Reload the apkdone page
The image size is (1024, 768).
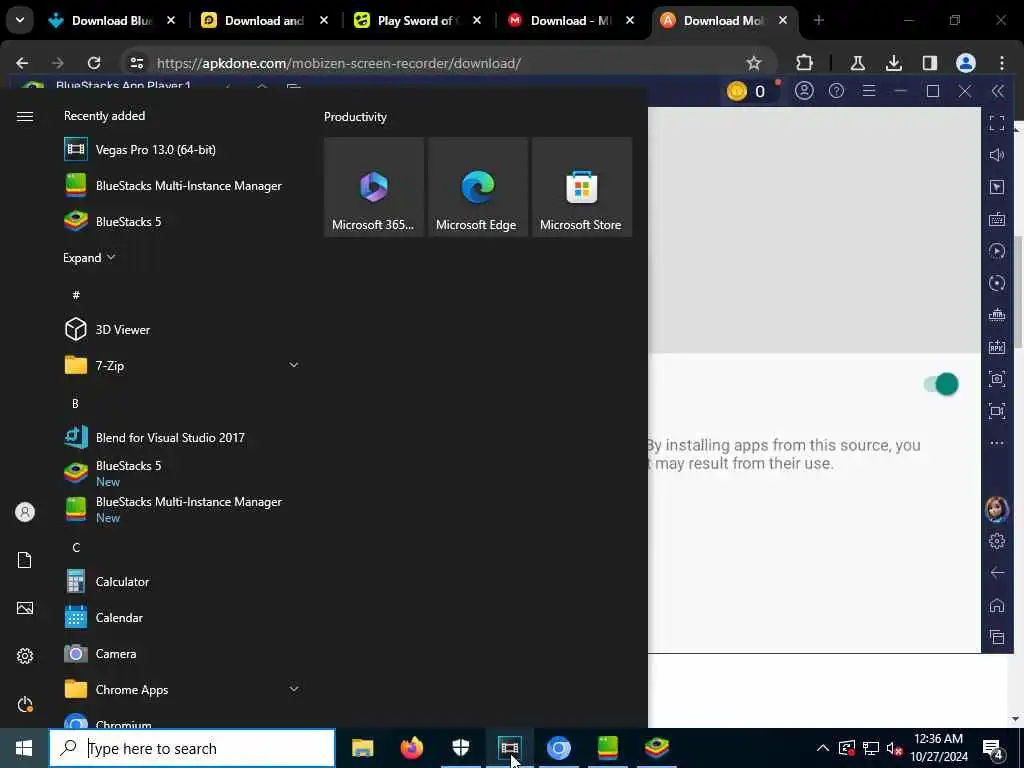(x=94, y=63)
